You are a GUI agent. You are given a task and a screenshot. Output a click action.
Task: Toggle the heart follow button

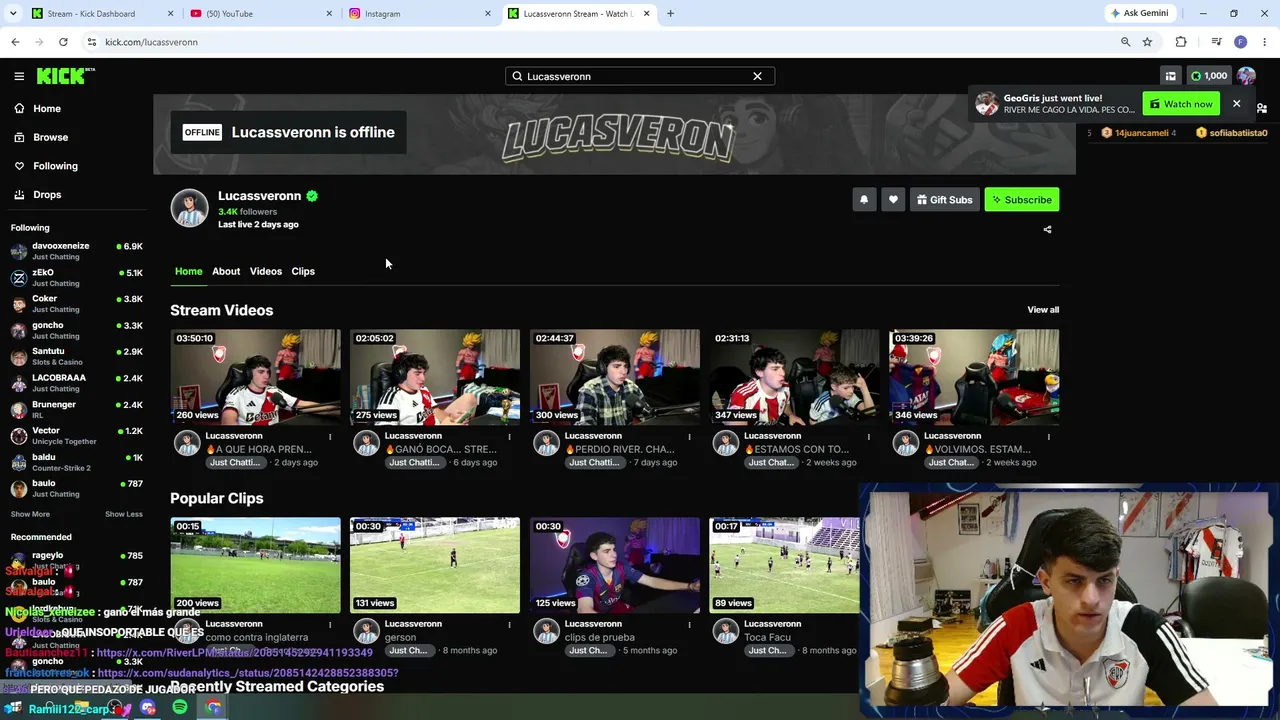click(893, 200)
